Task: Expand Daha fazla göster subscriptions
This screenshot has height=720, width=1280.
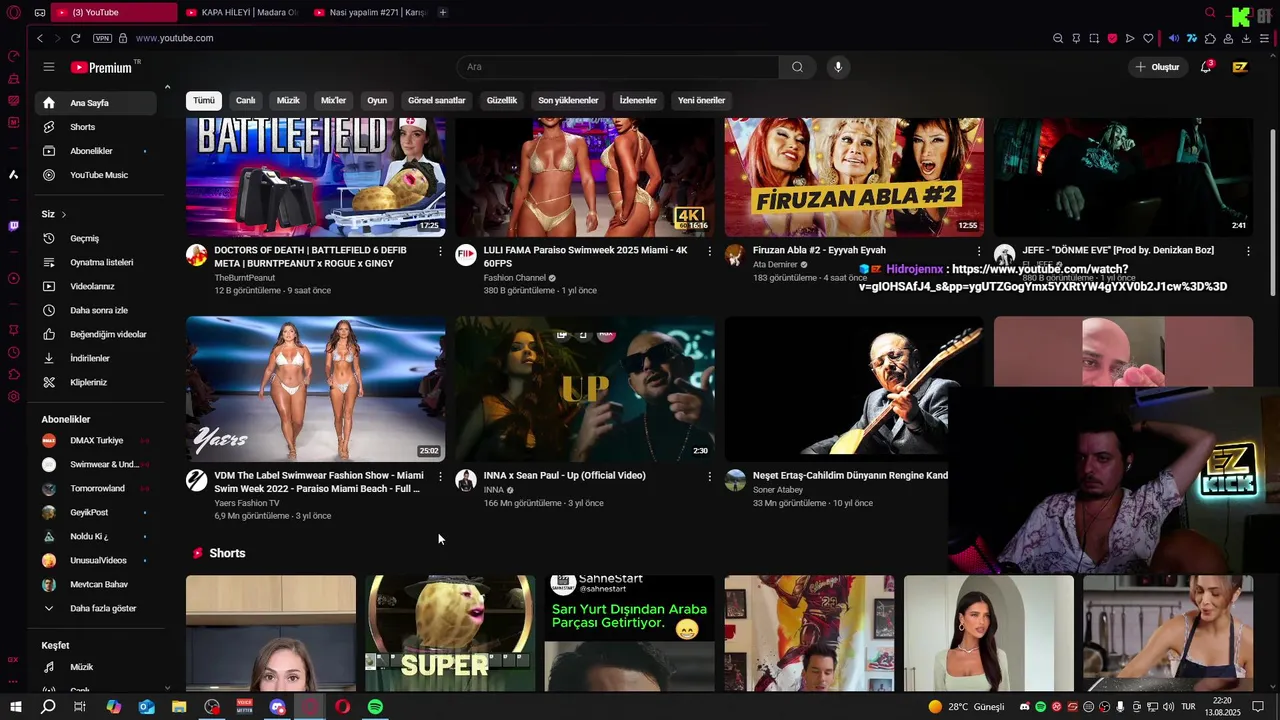Action: [96, 608]
